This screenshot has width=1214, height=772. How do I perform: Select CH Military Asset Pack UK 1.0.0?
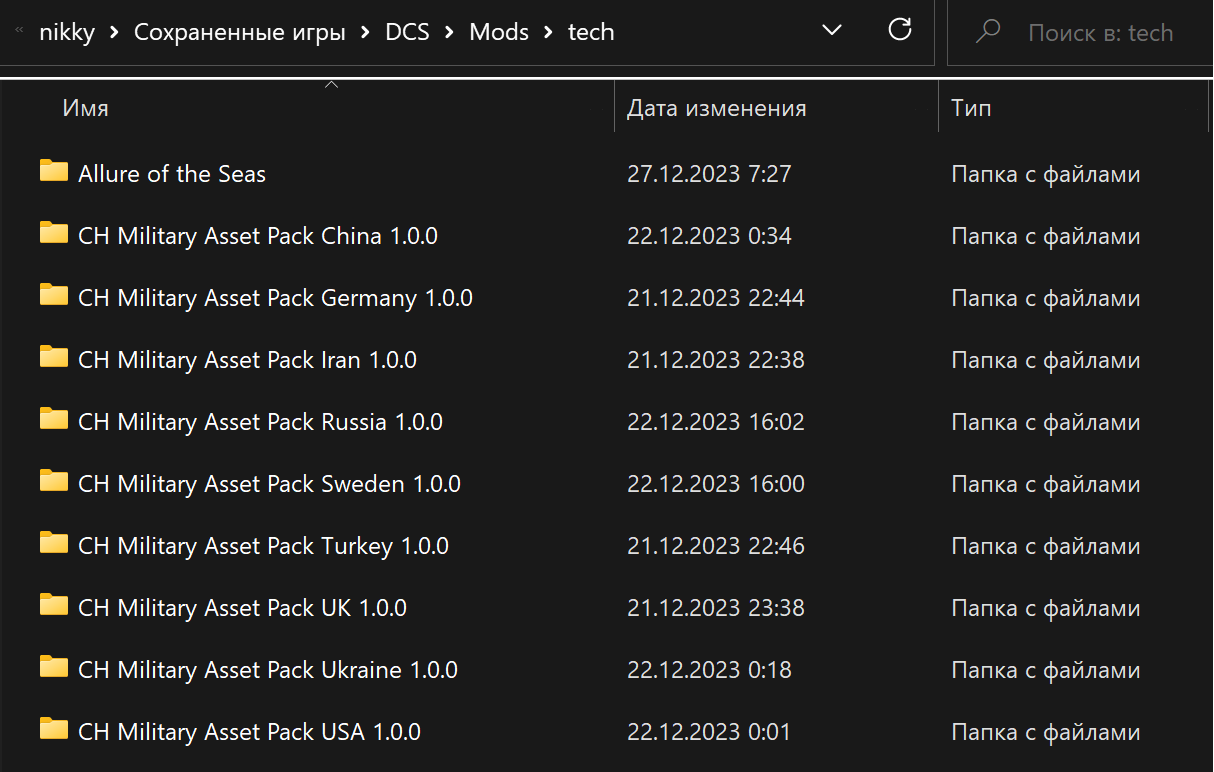[242, 608]
